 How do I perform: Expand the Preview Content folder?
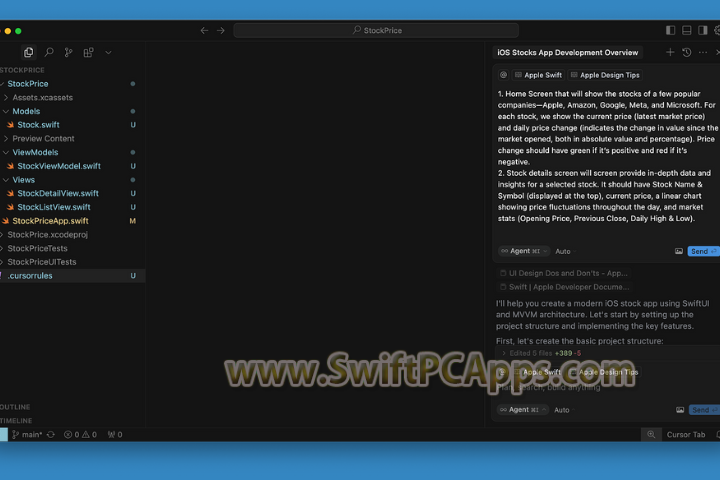[x=73, y=139]
